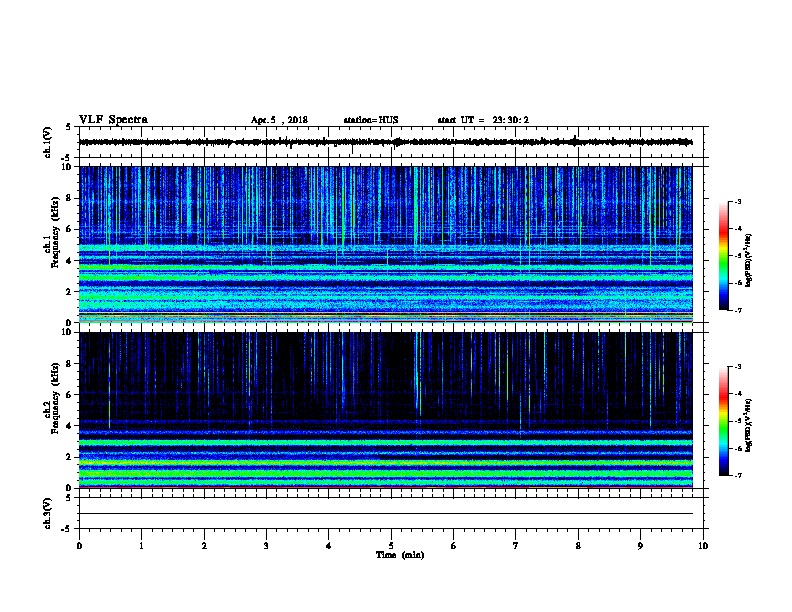Click the "6" kHz tick of ch.2 spectrogram
This screenshot has height=612, width=792.
click(x=70, y=395)
